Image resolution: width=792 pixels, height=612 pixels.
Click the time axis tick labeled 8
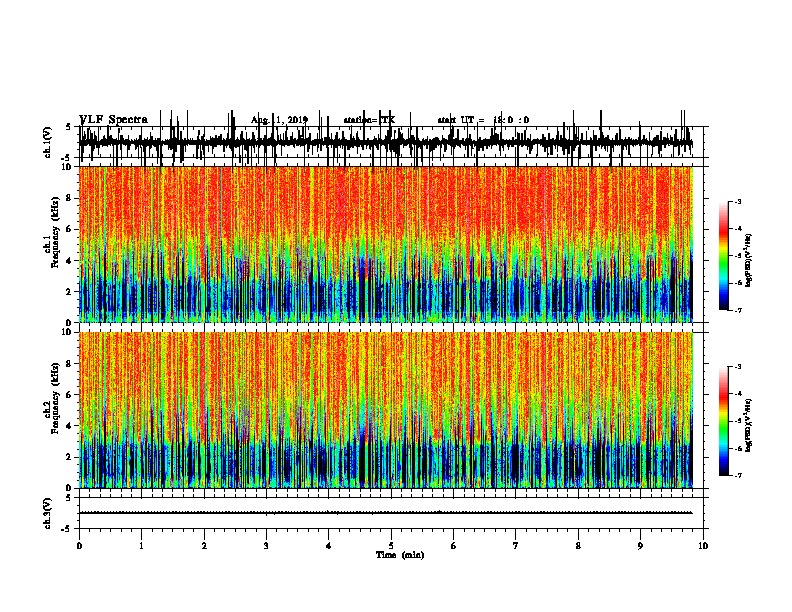(x=578, y=545)
